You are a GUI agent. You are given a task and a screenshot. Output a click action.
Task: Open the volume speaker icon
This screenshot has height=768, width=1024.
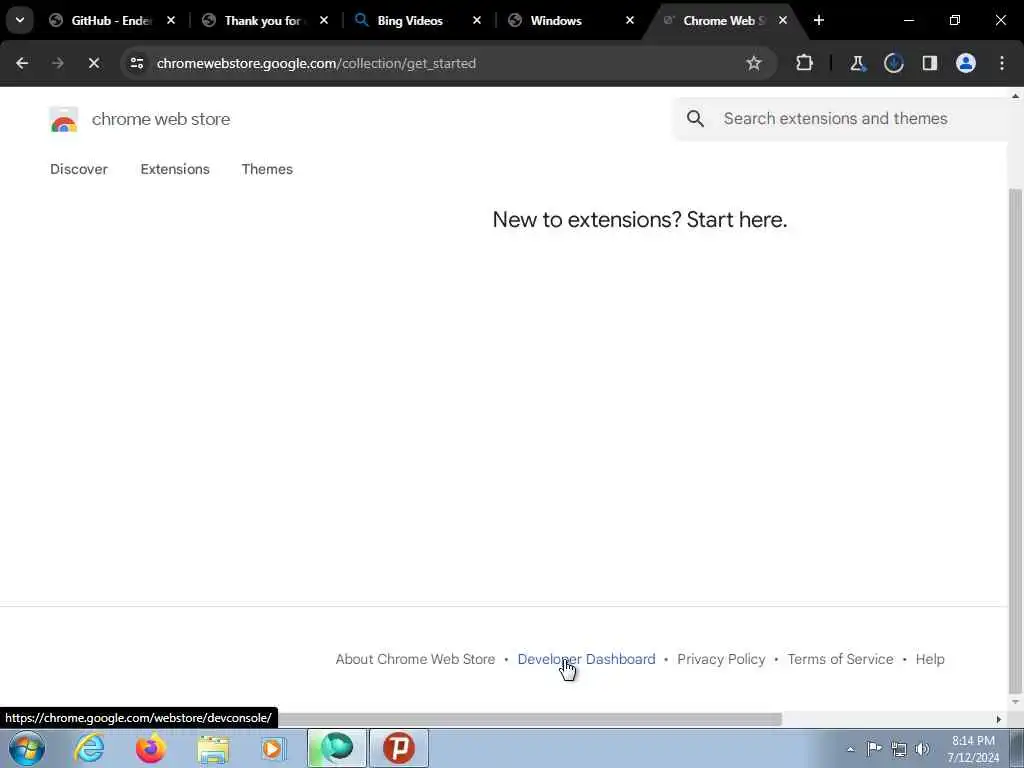tap(922, 749)
